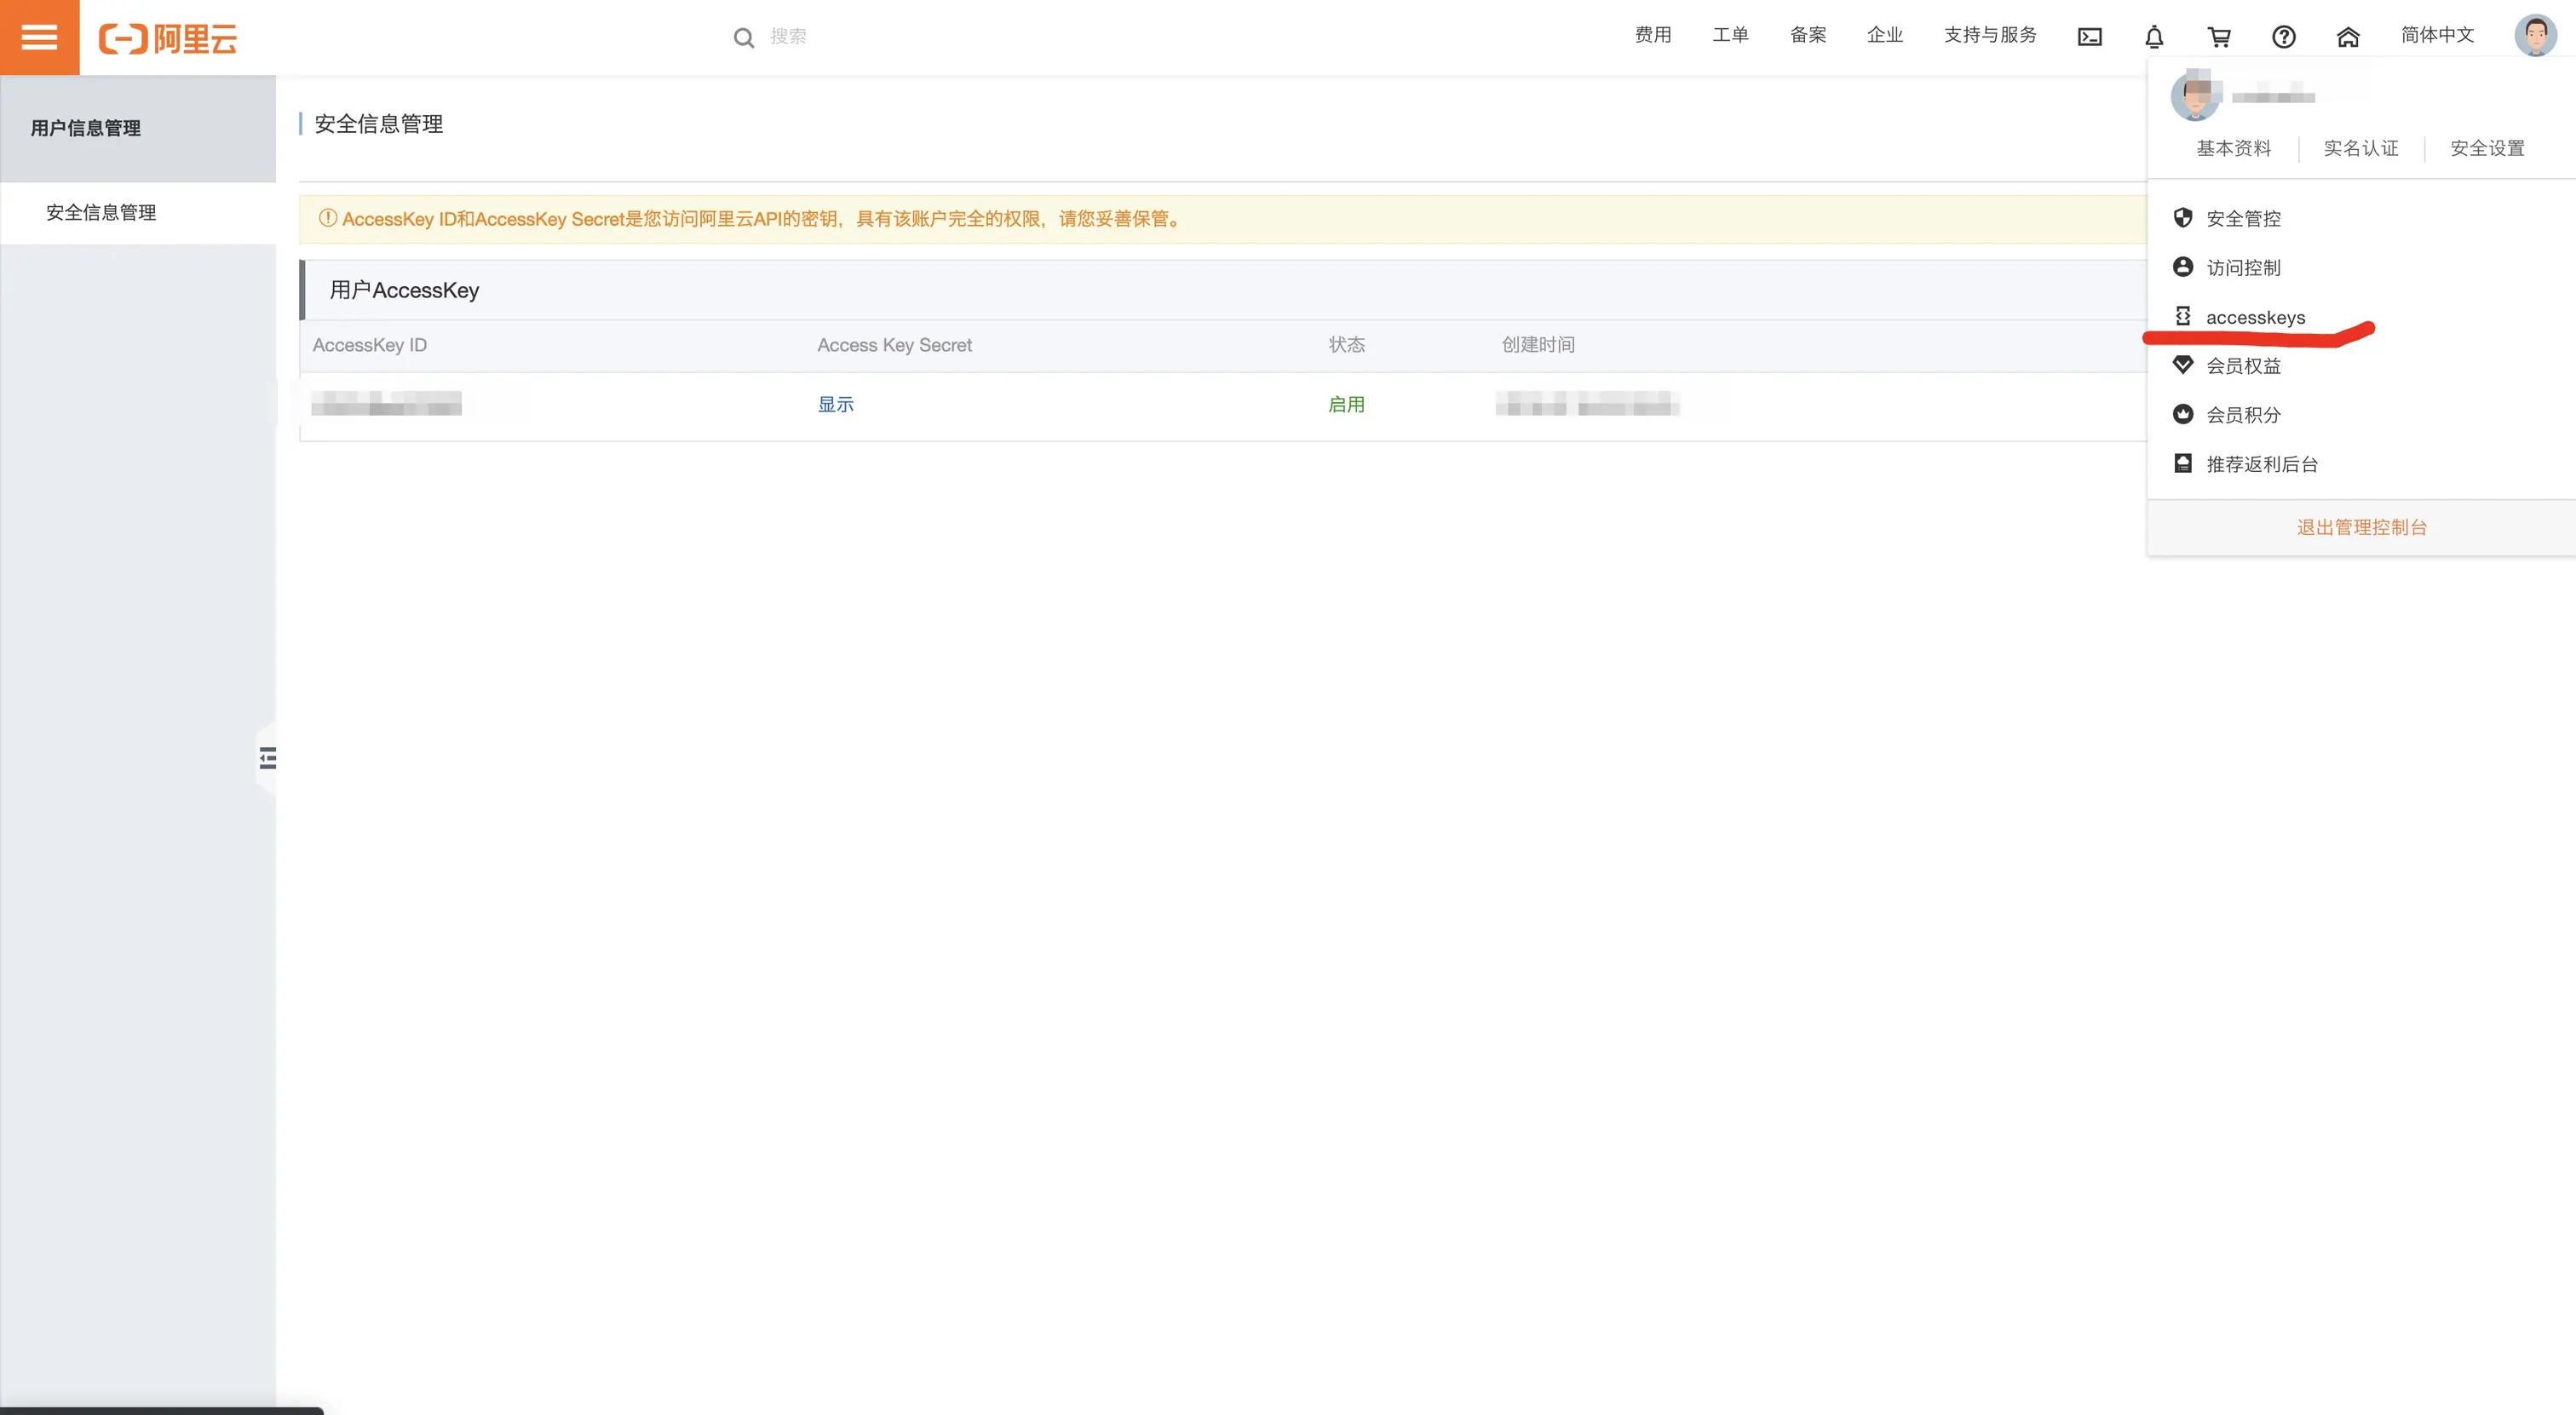Select accesskeys from the user menu
This screenshot has height=1415, width=2576.
click(x=2255, y=317)
